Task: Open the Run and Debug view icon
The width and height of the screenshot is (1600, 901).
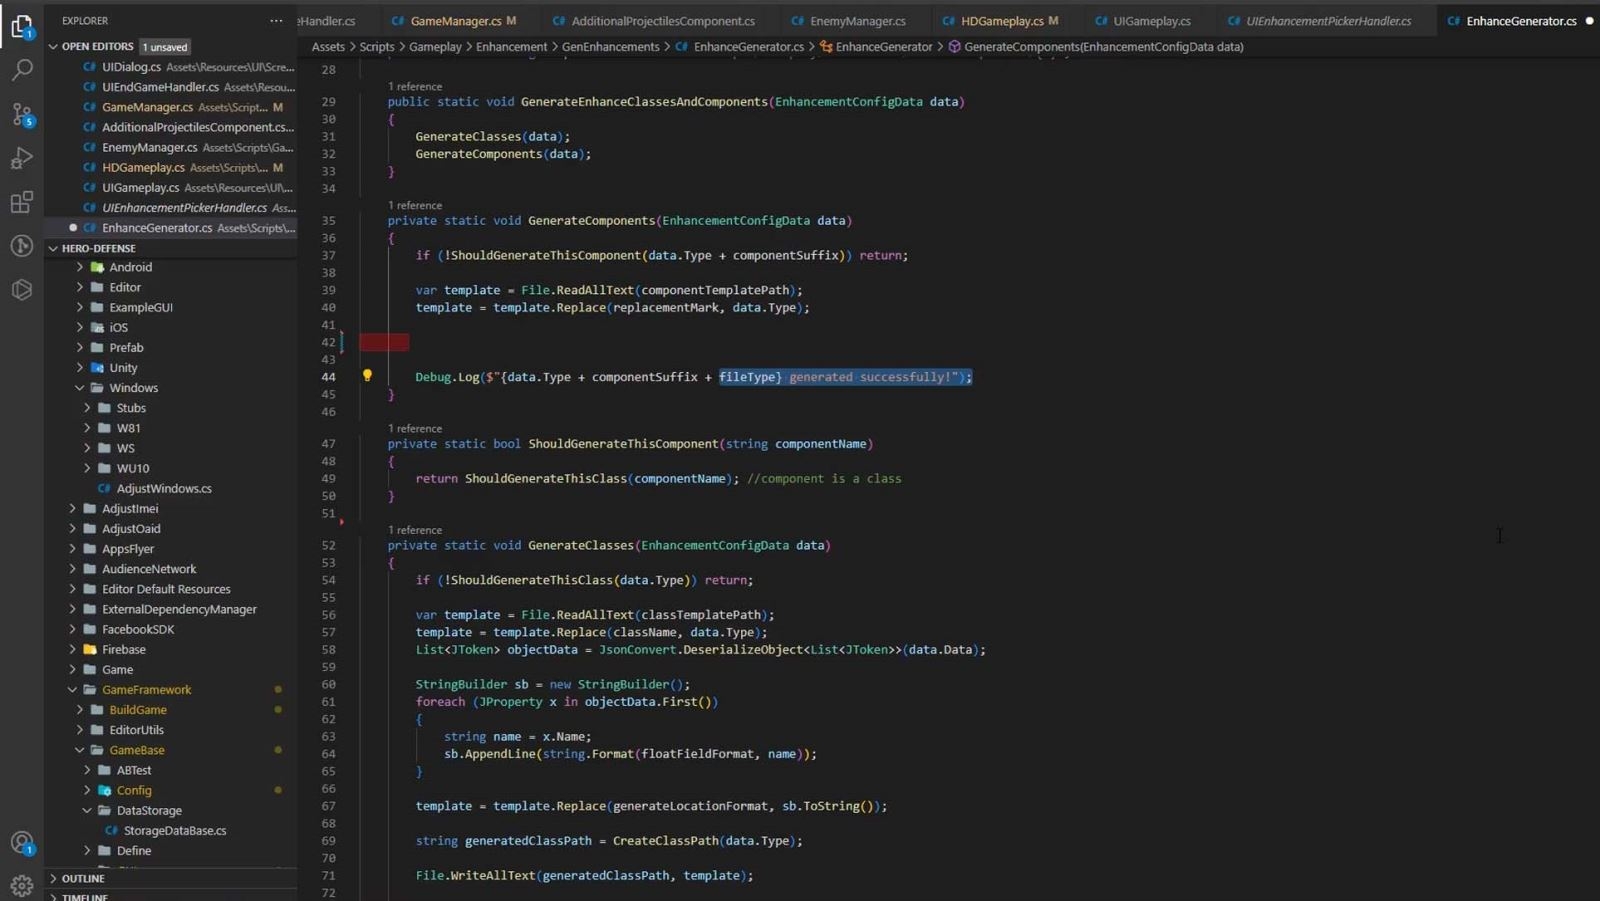Action: click(x=22, y=158)
